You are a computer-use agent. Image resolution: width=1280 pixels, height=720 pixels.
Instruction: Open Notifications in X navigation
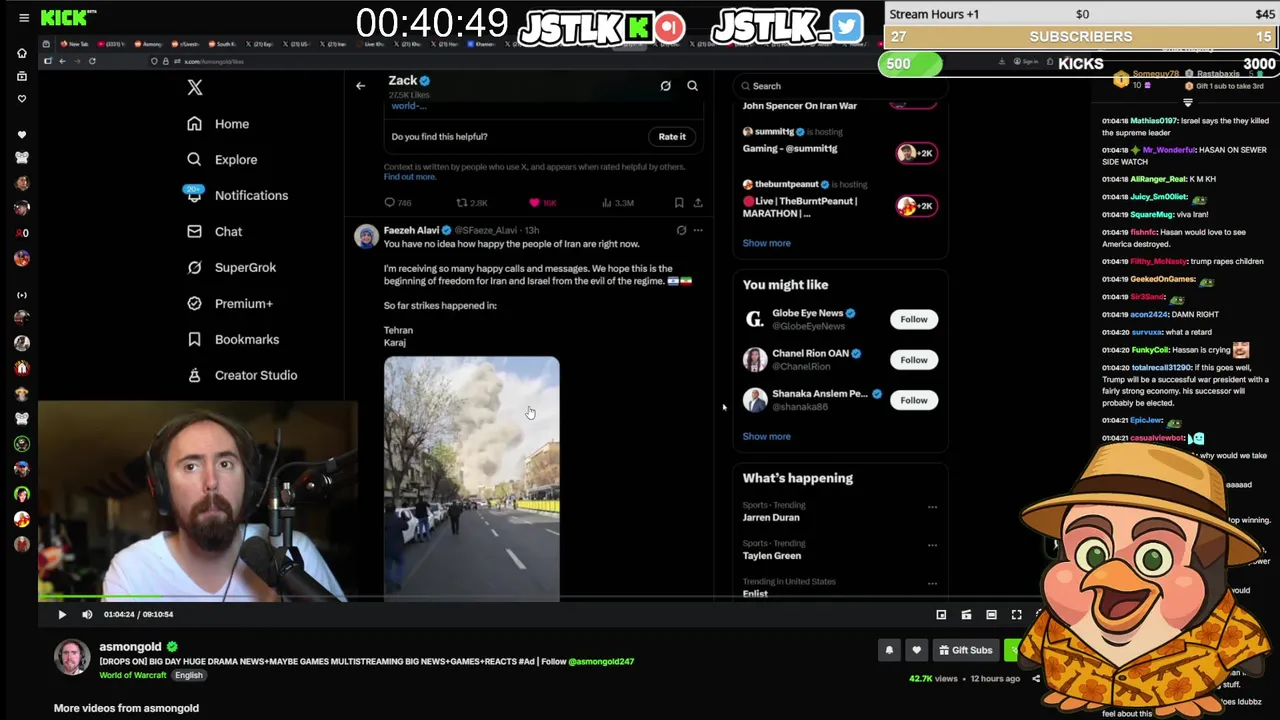237,196
